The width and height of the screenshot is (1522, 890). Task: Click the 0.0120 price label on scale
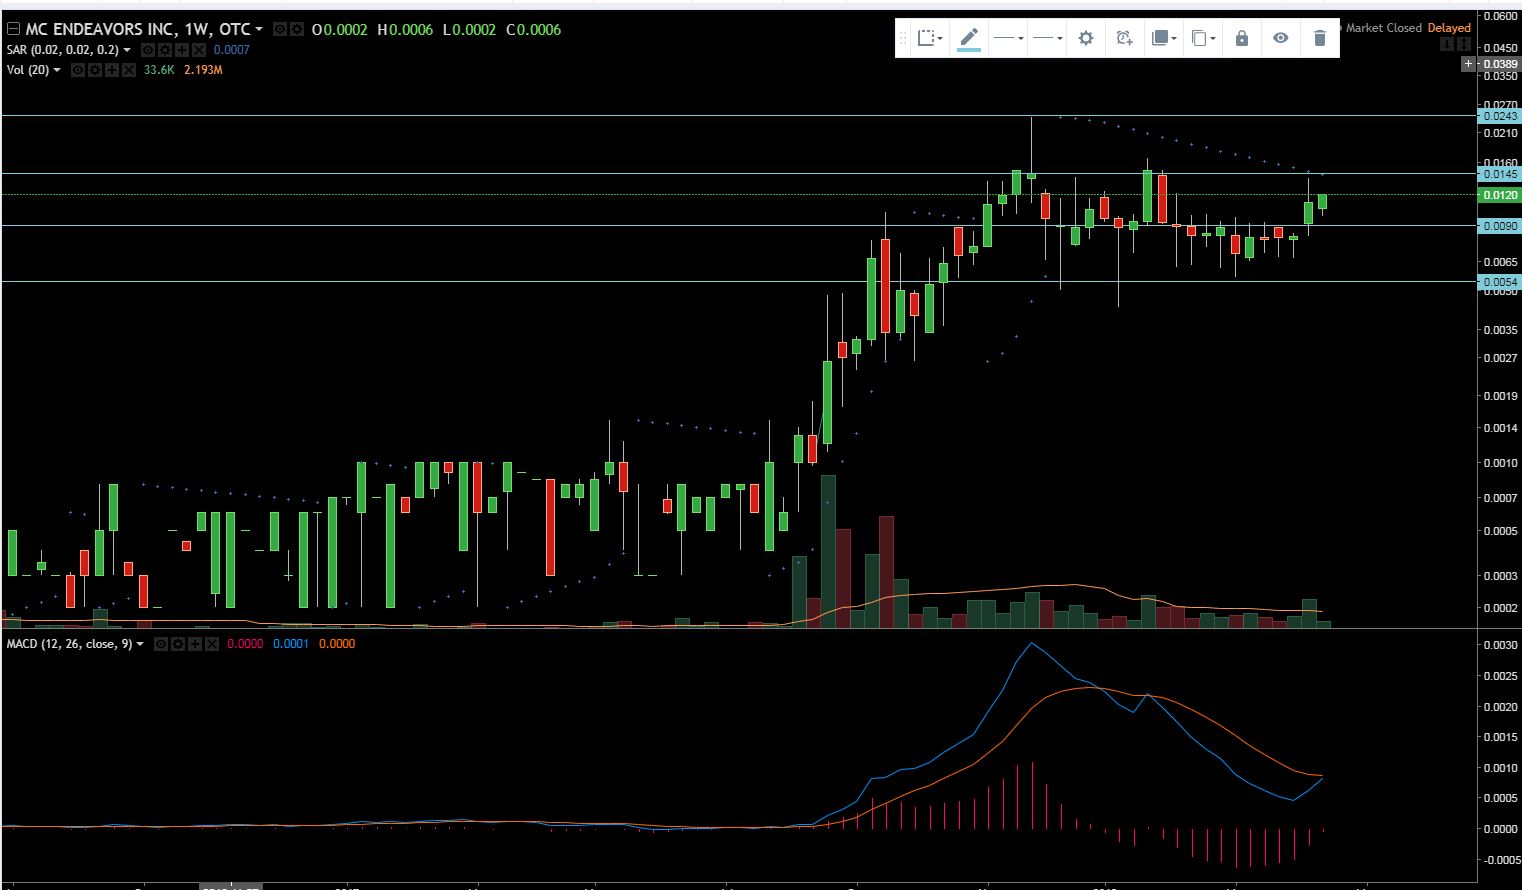coord(1499,195)
